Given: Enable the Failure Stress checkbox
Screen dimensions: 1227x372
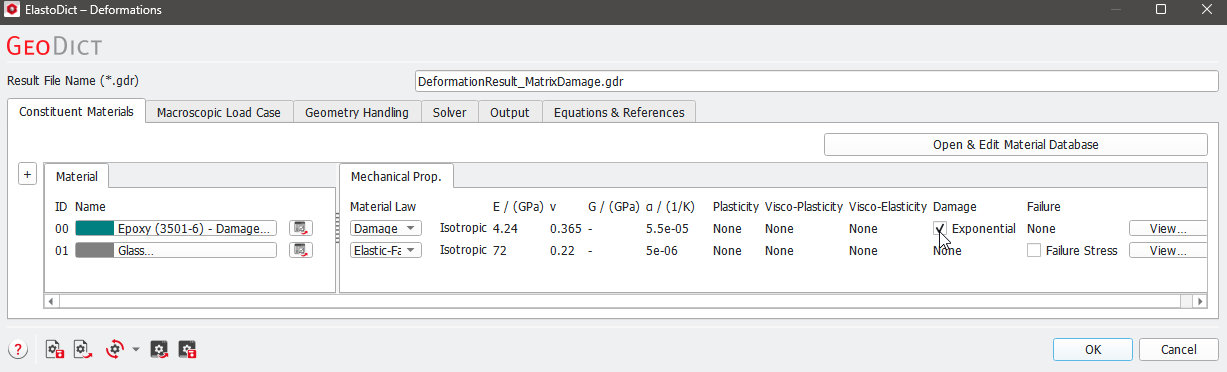Looking at the screenshot, I should [x=1034, y=250].
